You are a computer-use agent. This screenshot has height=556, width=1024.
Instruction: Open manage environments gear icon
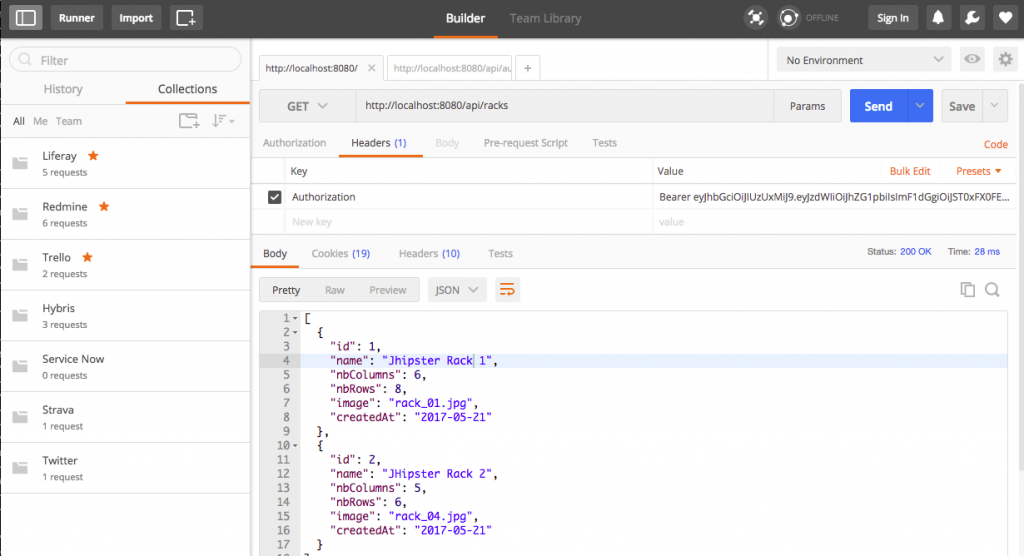[x=1005, y=60]
